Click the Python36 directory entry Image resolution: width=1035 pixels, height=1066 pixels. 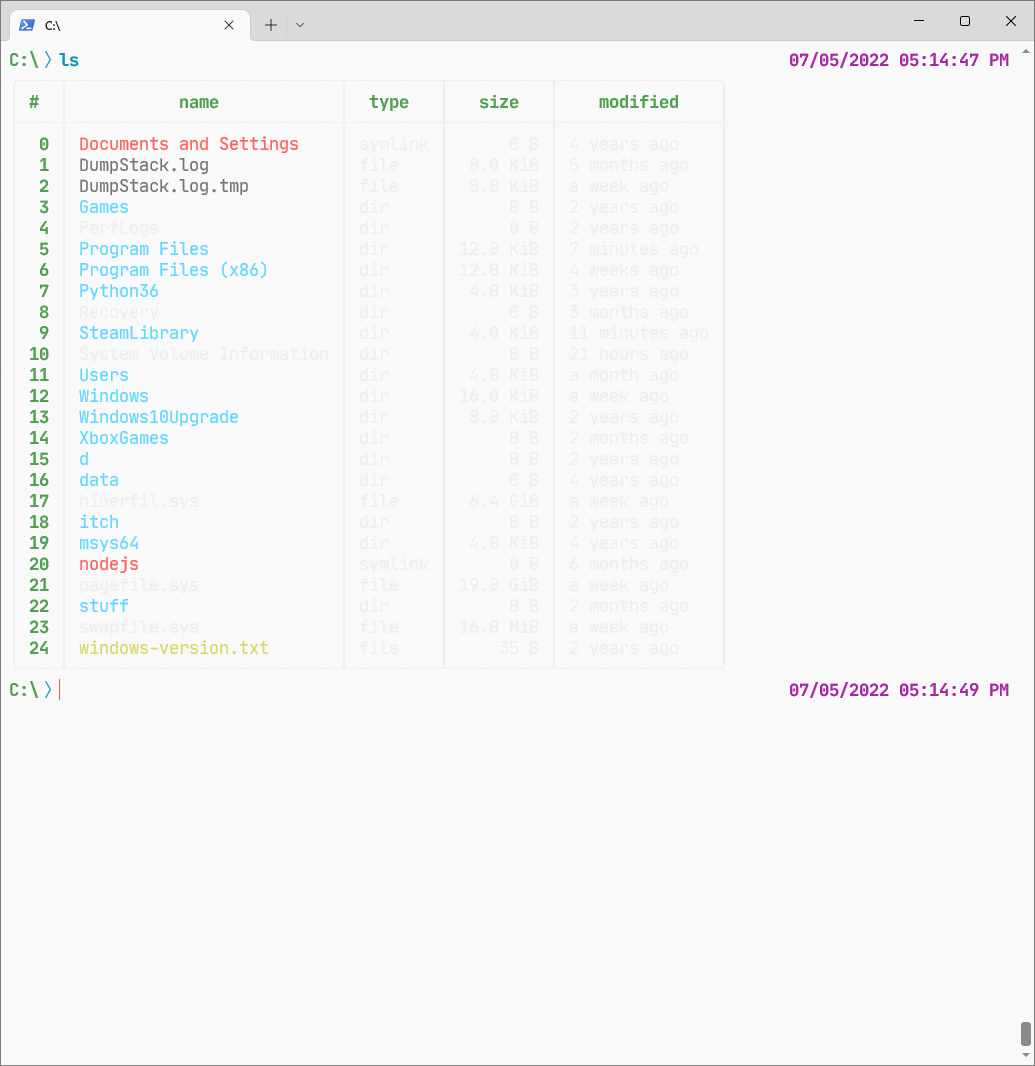tap(118, 291)
